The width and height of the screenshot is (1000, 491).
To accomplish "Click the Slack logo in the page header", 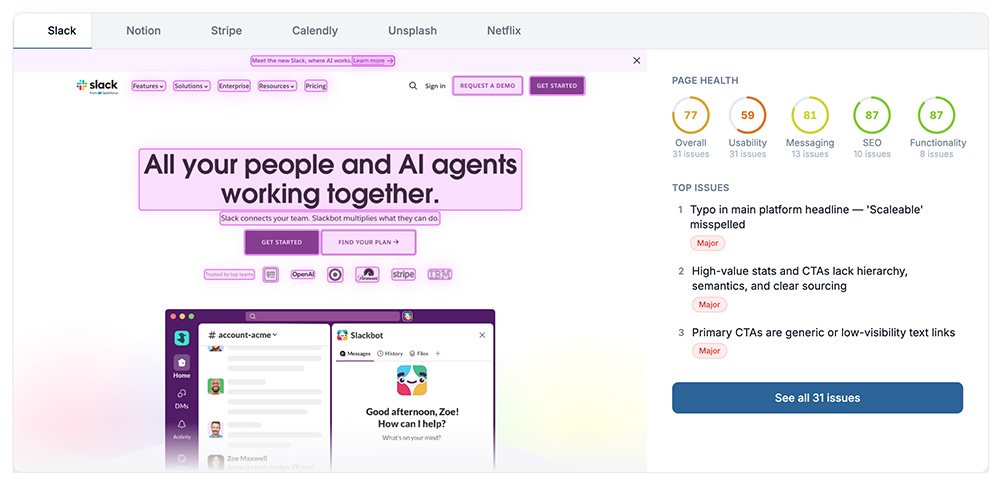I will (x=97, y=86).
